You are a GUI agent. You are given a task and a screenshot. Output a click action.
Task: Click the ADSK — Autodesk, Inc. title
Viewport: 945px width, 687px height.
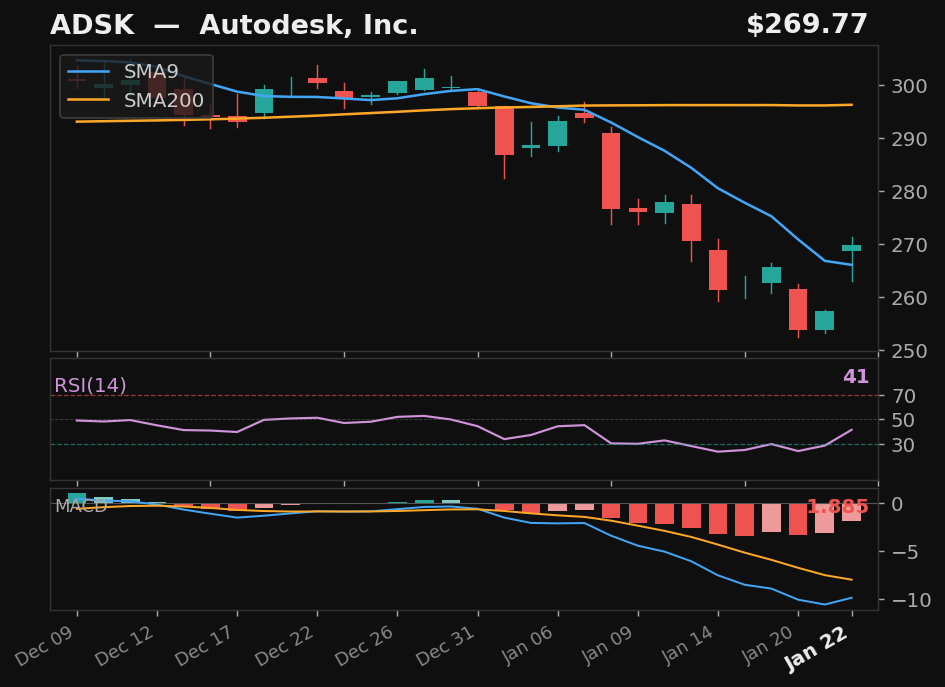pos(234,25)
